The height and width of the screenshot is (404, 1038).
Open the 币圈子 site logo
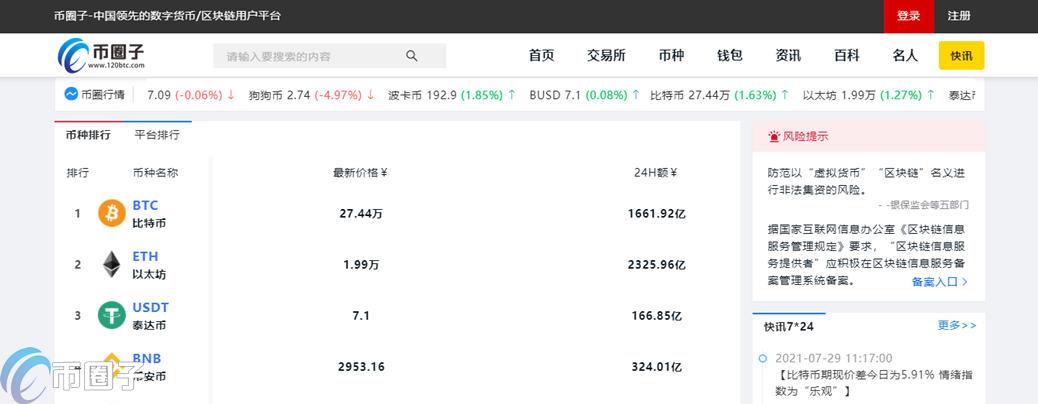pyautogui.click(x=101, y=55)
